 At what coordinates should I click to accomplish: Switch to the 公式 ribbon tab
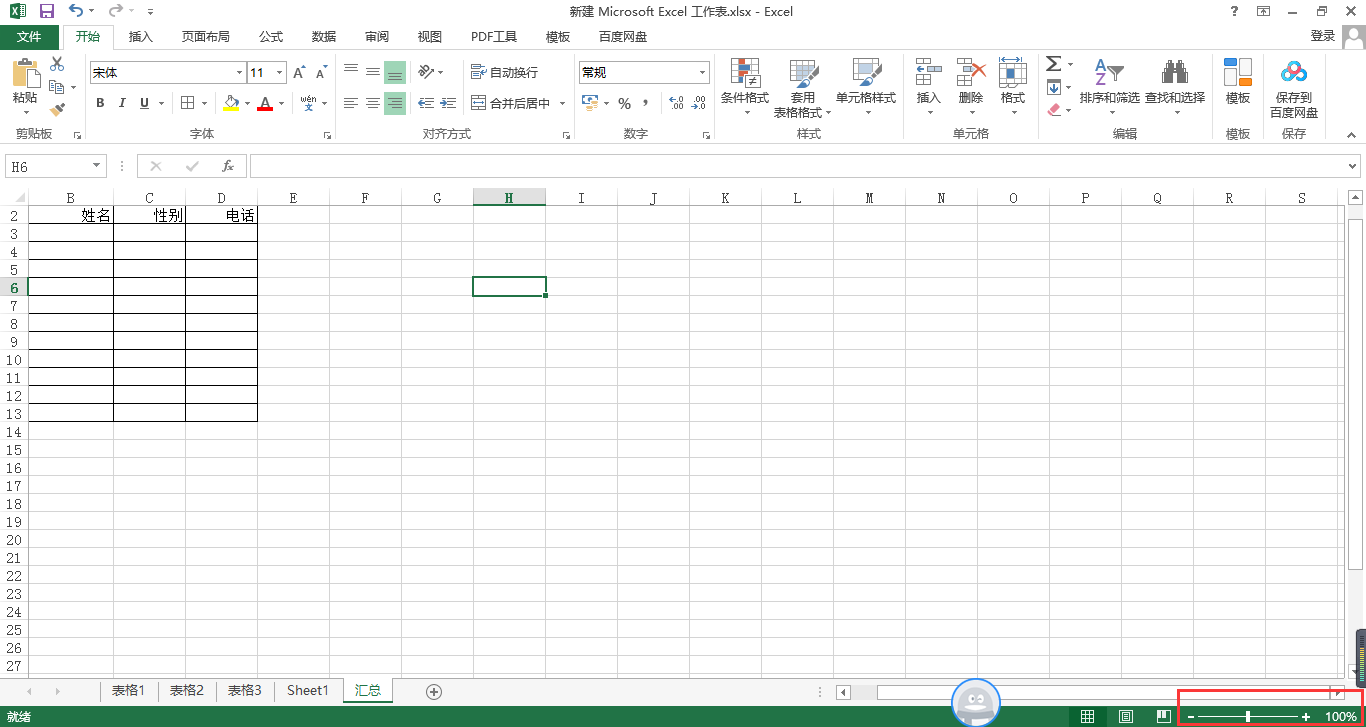click(x=271, y=37)
